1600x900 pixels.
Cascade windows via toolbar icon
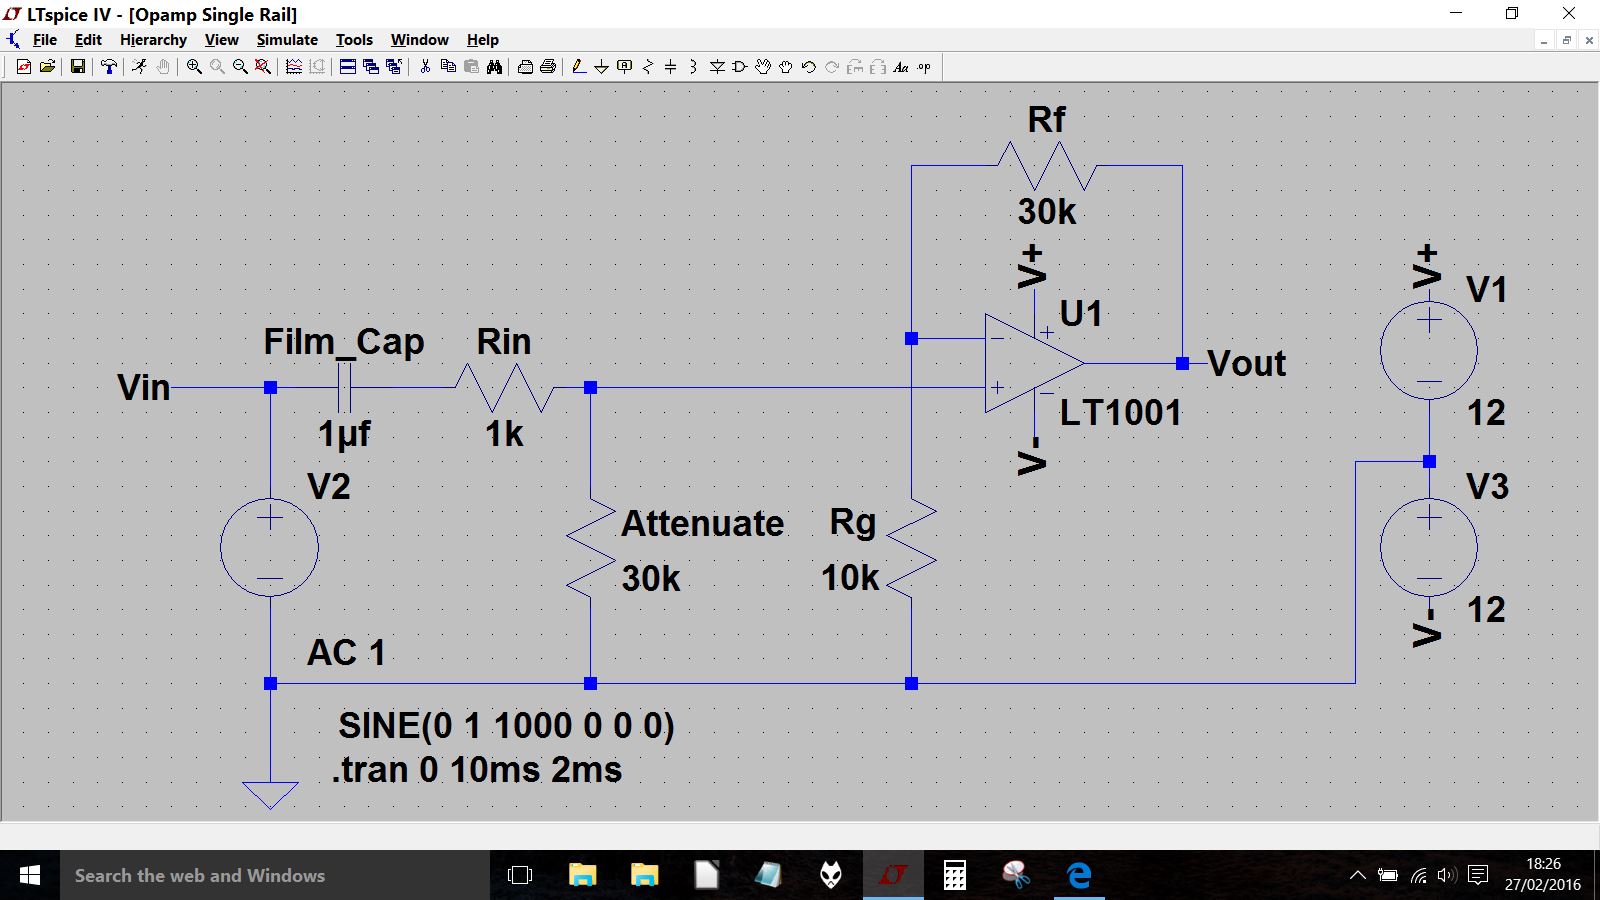[371, 67]
